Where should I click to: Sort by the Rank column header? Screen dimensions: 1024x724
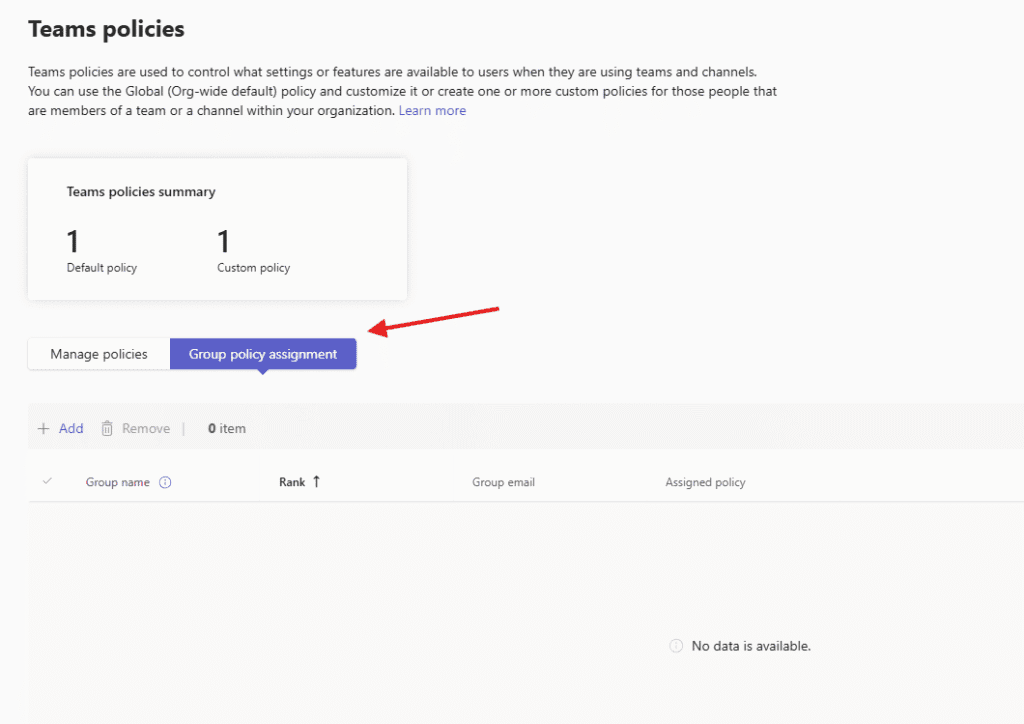click(292, 482)
